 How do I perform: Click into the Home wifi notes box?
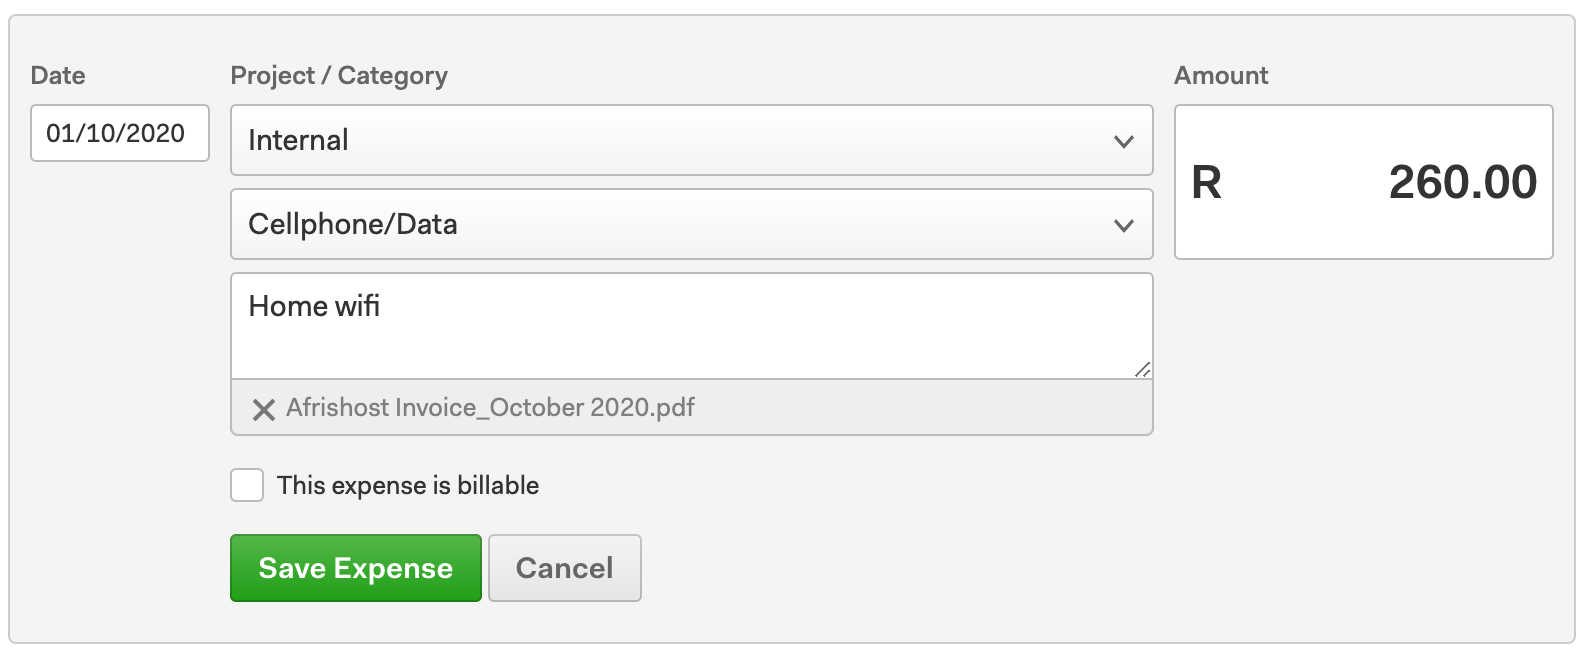click(692, 326)
